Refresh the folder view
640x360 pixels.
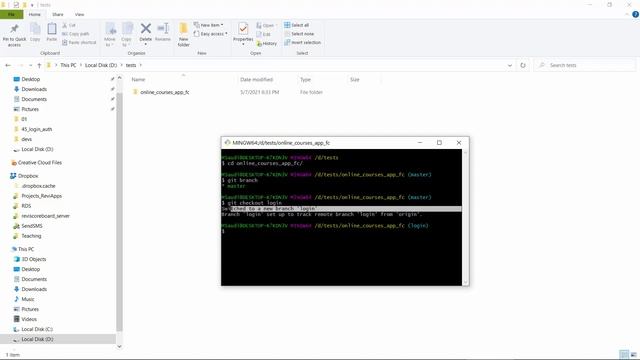click(x=523, y=65)
